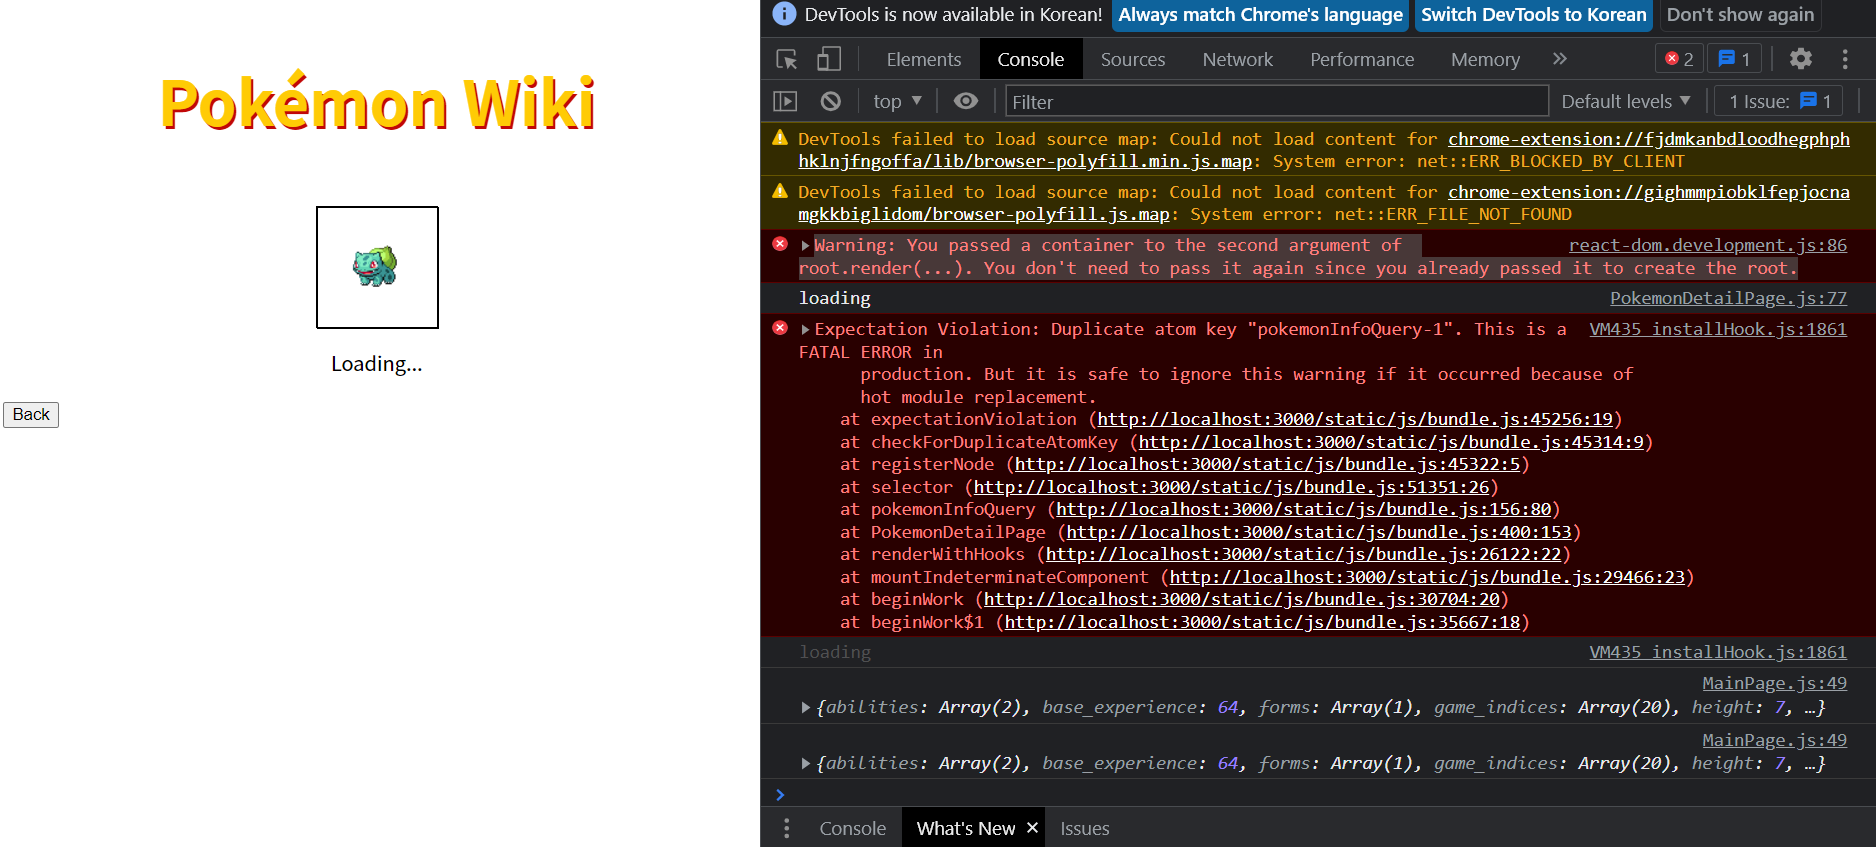Viewport: 1876px width, 847px height.
Task: Open the renderWithHooks bundle.js:26122:22 link
Action: point(1304,554)
